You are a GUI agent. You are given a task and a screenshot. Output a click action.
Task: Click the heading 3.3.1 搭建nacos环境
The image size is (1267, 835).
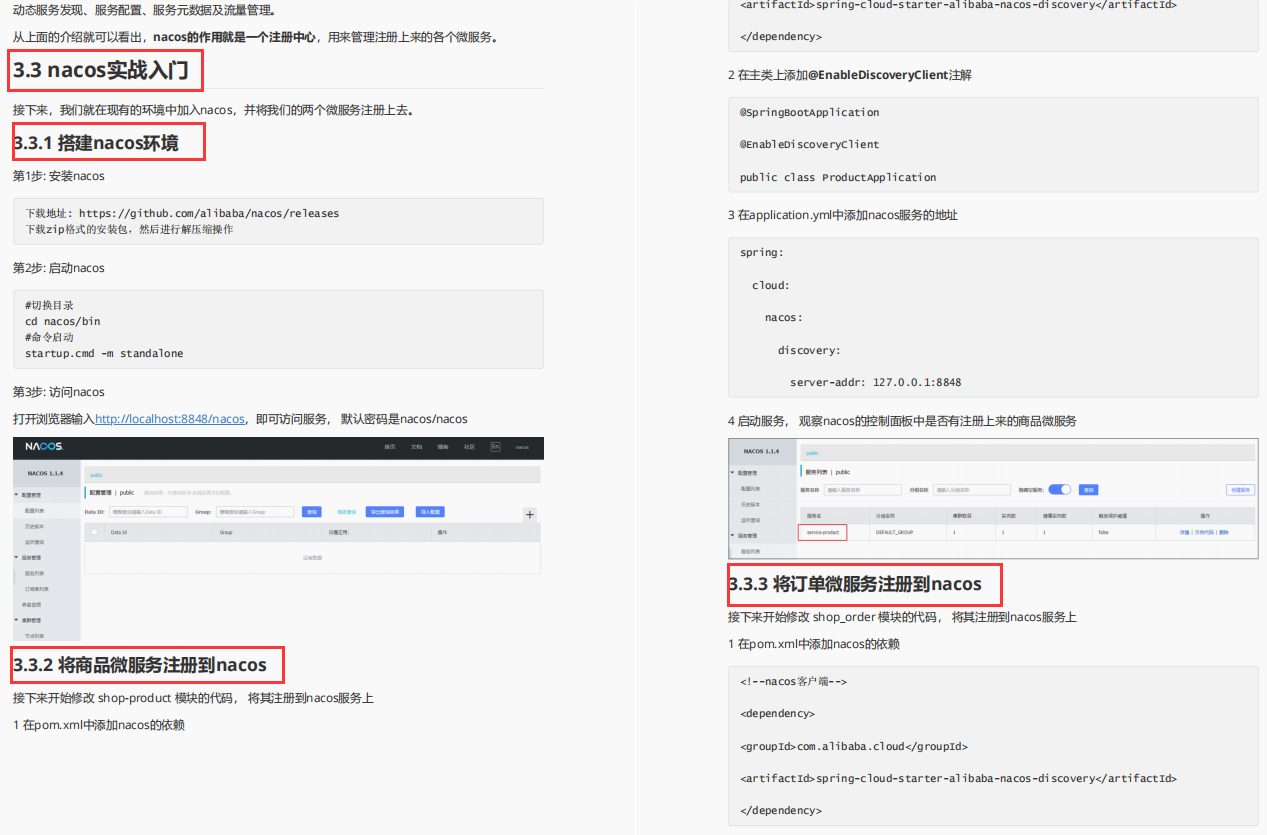96,143
